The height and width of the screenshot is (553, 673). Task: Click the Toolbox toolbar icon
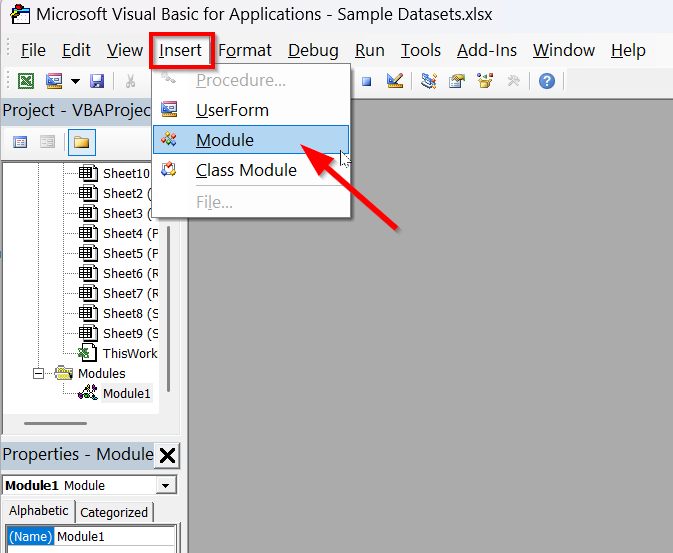(513, 81)
